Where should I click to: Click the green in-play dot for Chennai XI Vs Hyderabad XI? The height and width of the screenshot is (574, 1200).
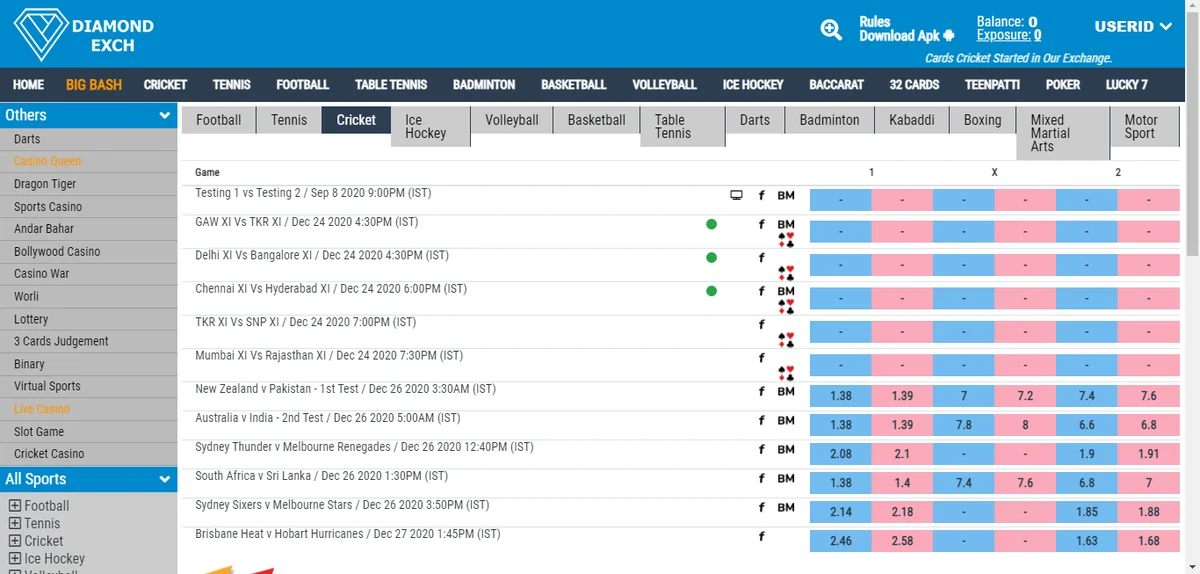pyautogui.click(x=711, y=292)
